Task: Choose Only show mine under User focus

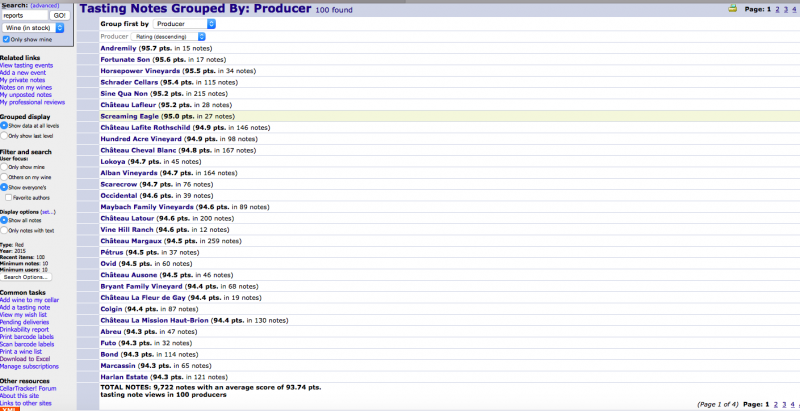Action: [4, 167]
